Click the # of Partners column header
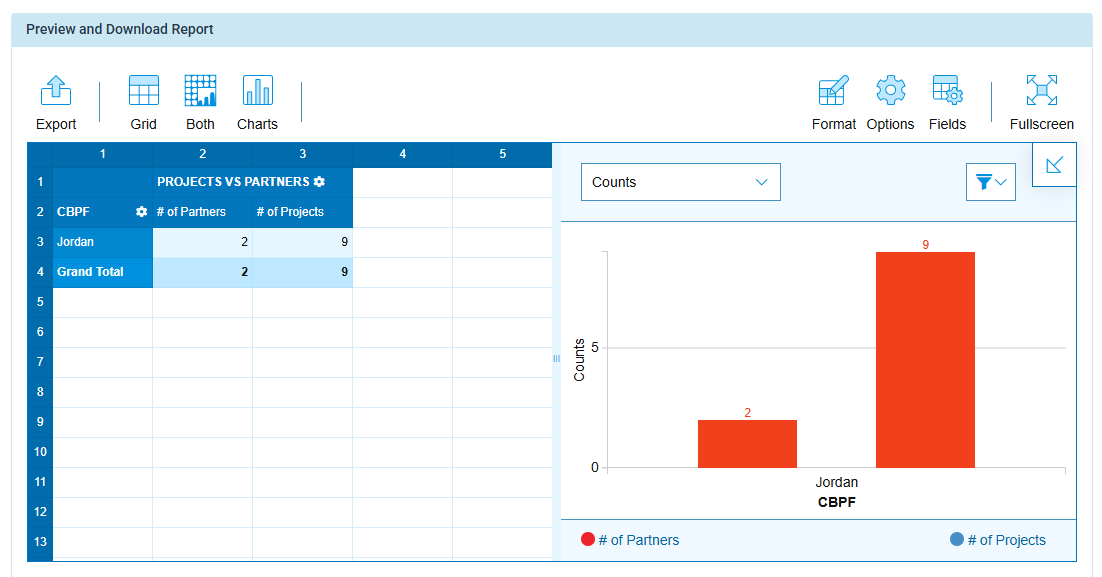The image size is (1102, 577). (x=202, y=212)
